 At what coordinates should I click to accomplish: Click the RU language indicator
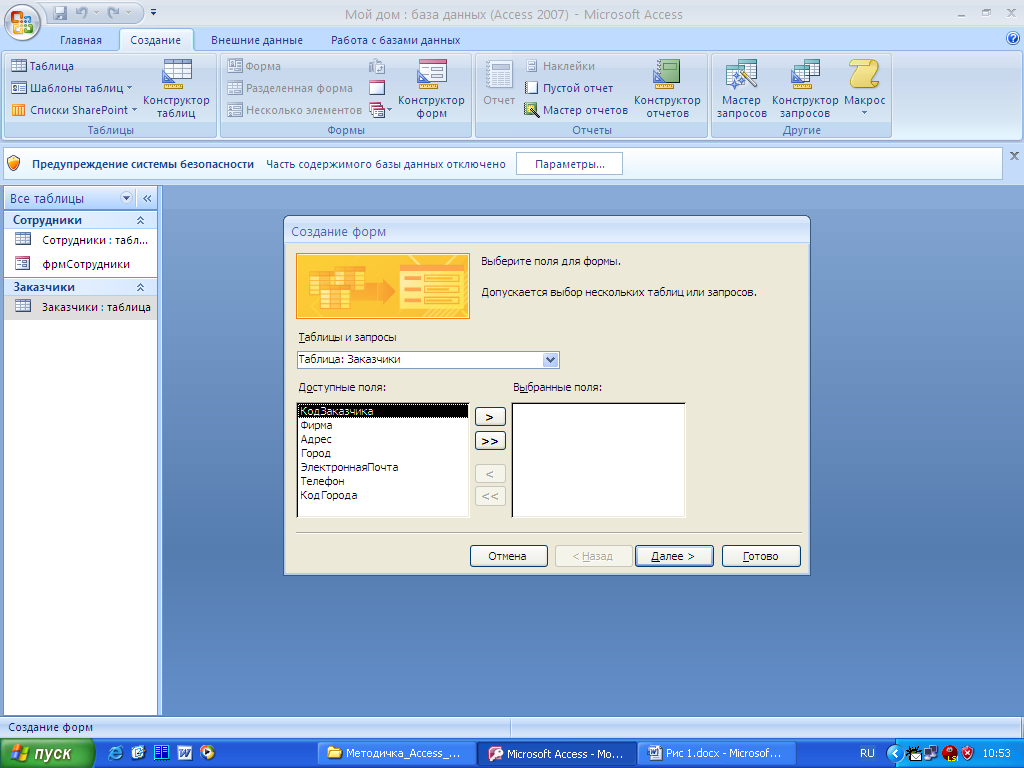[867, 753]
